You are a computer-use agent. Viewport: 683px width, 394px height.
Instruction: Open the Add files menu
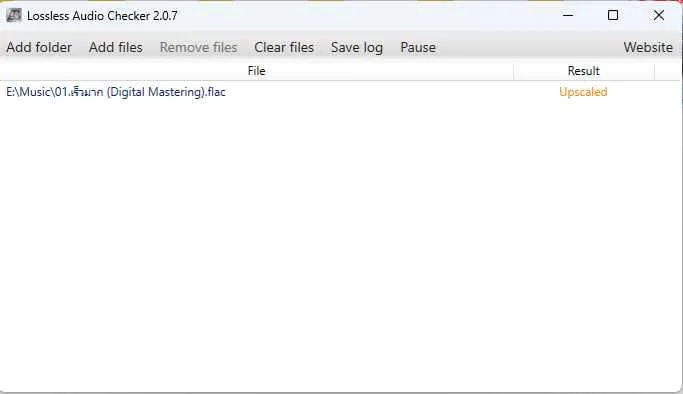point(115,47)
